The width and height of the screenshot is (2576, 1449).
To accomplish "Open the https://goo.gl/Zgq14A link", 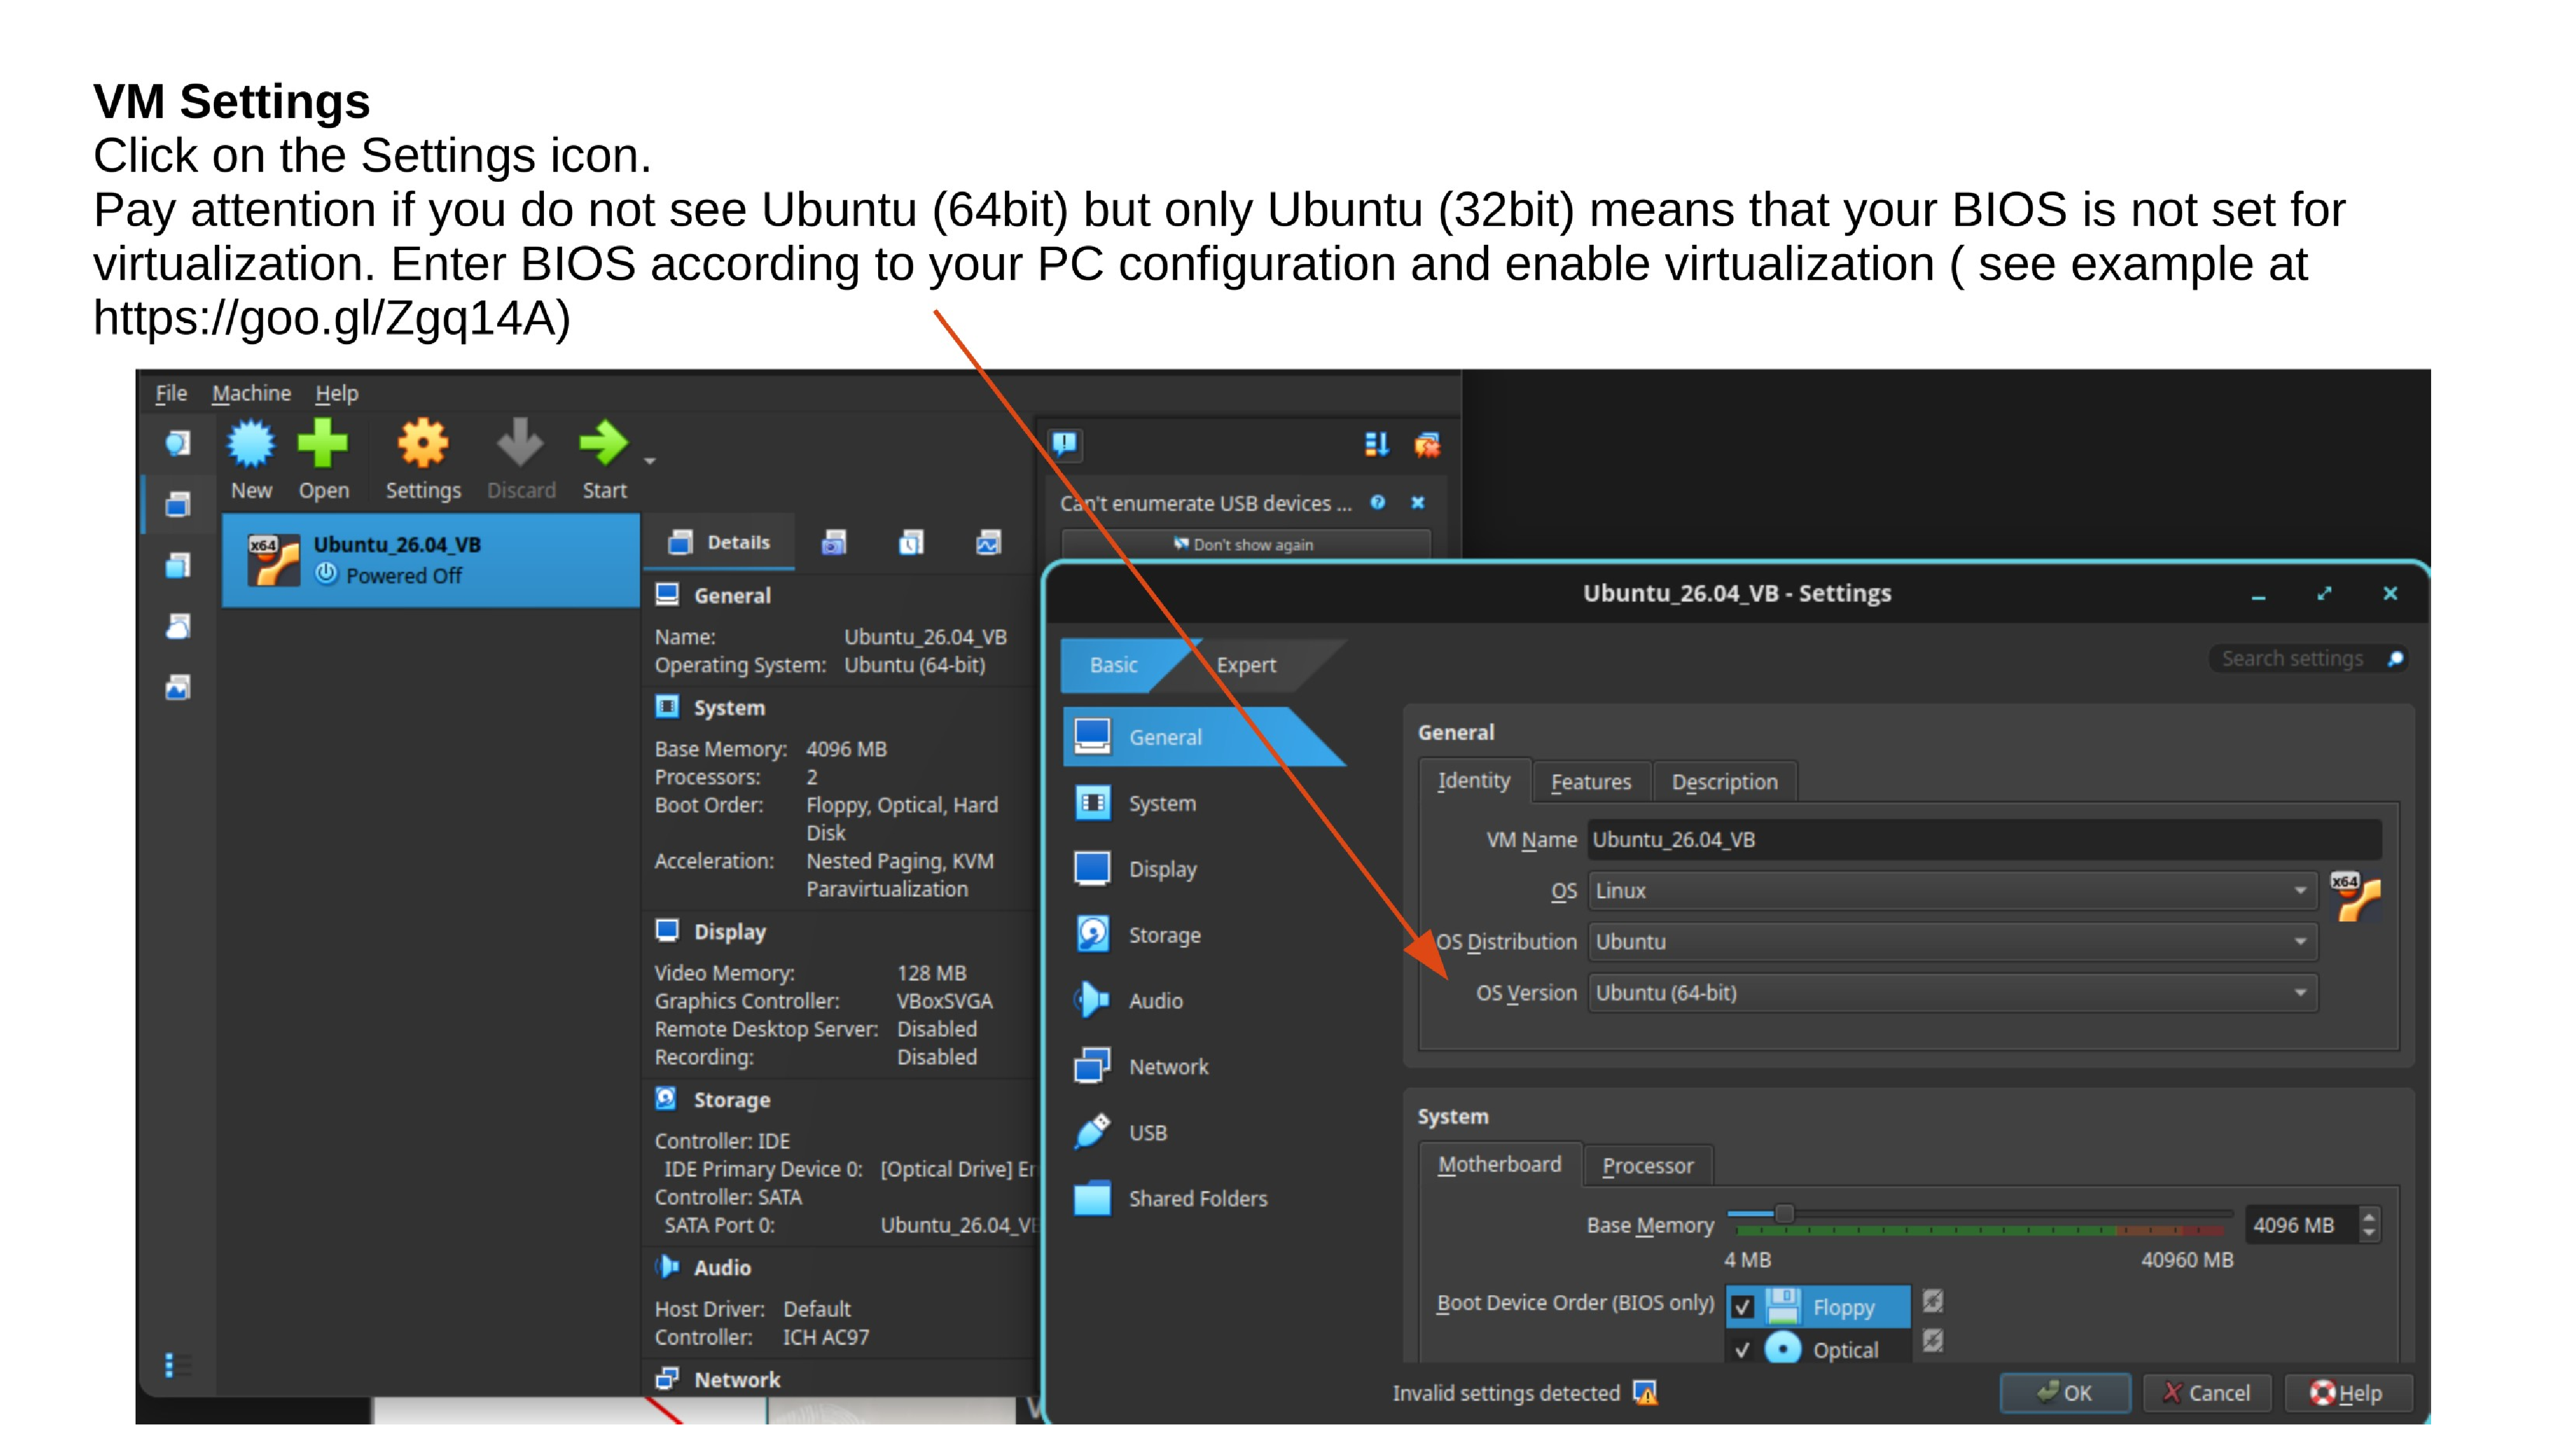I will click(323, 319).
